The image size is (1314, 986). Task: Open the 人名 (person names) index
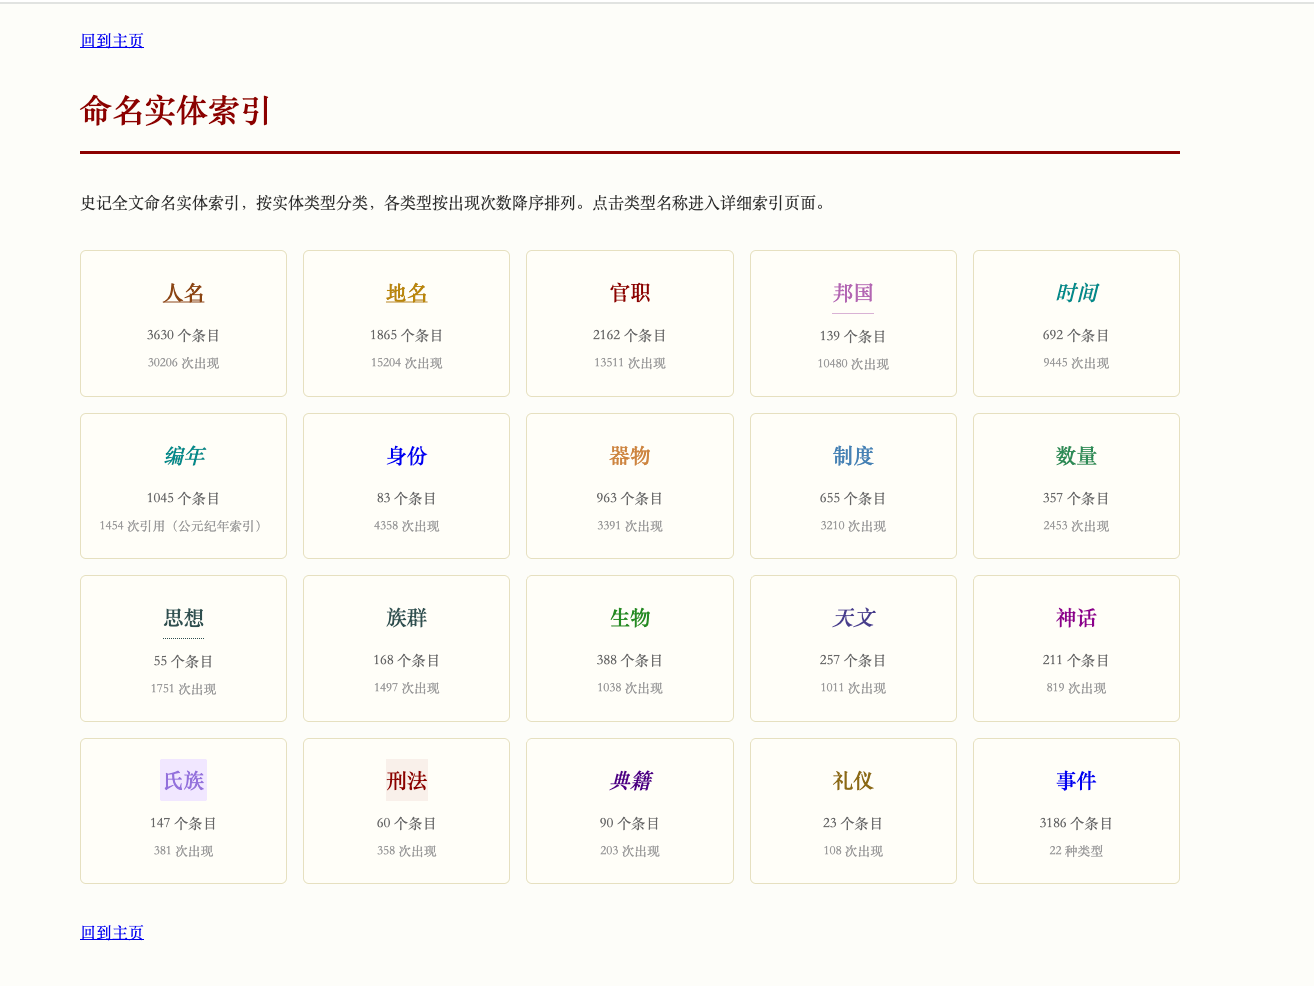(x=183, y=293)
